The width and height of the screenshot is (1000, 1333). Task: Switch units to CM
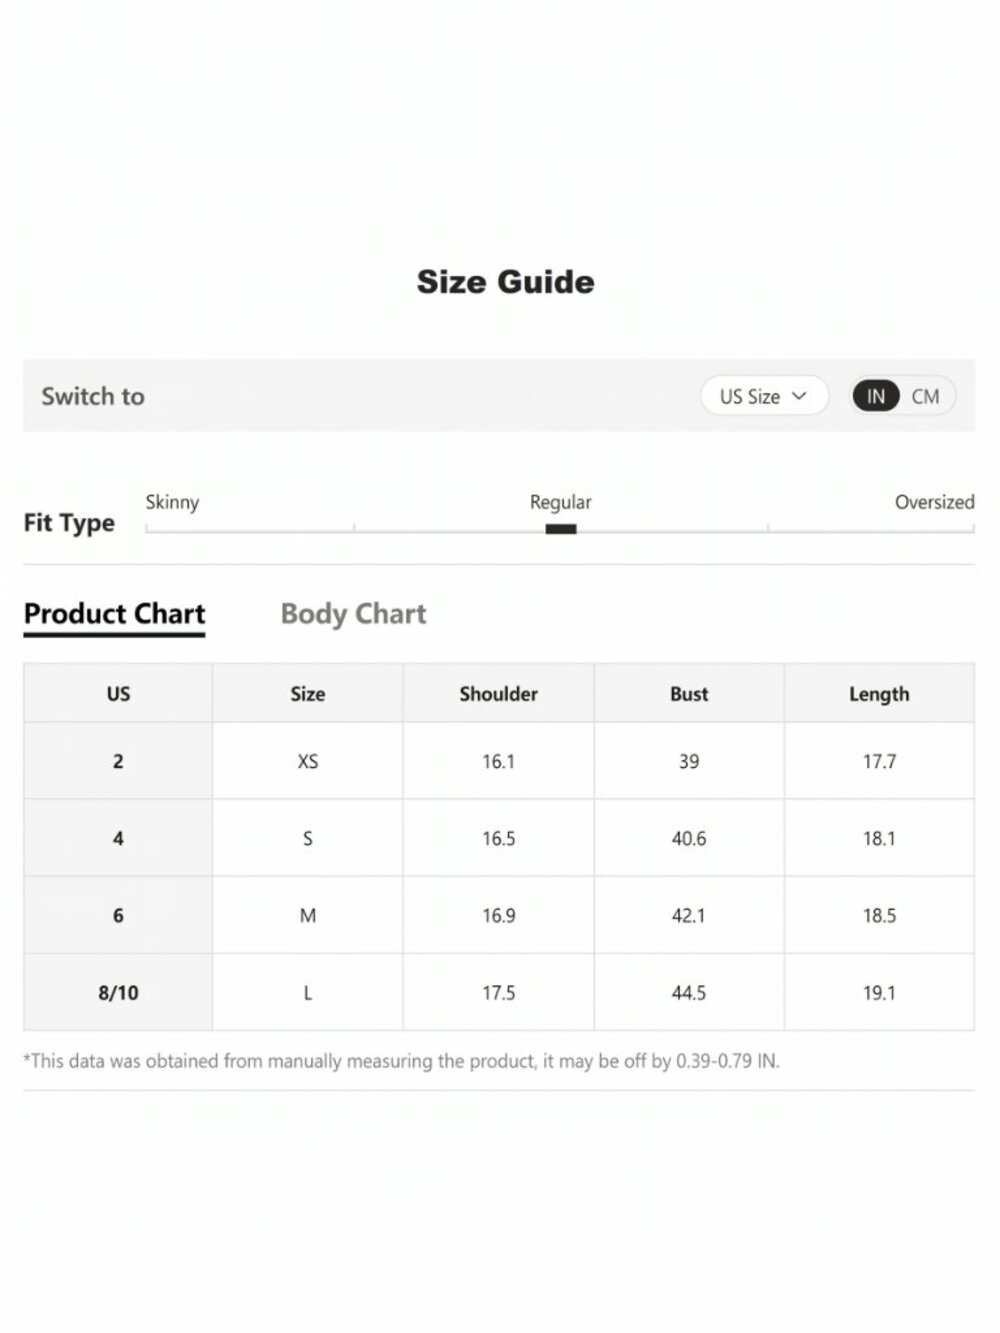(x=925, y=396)
